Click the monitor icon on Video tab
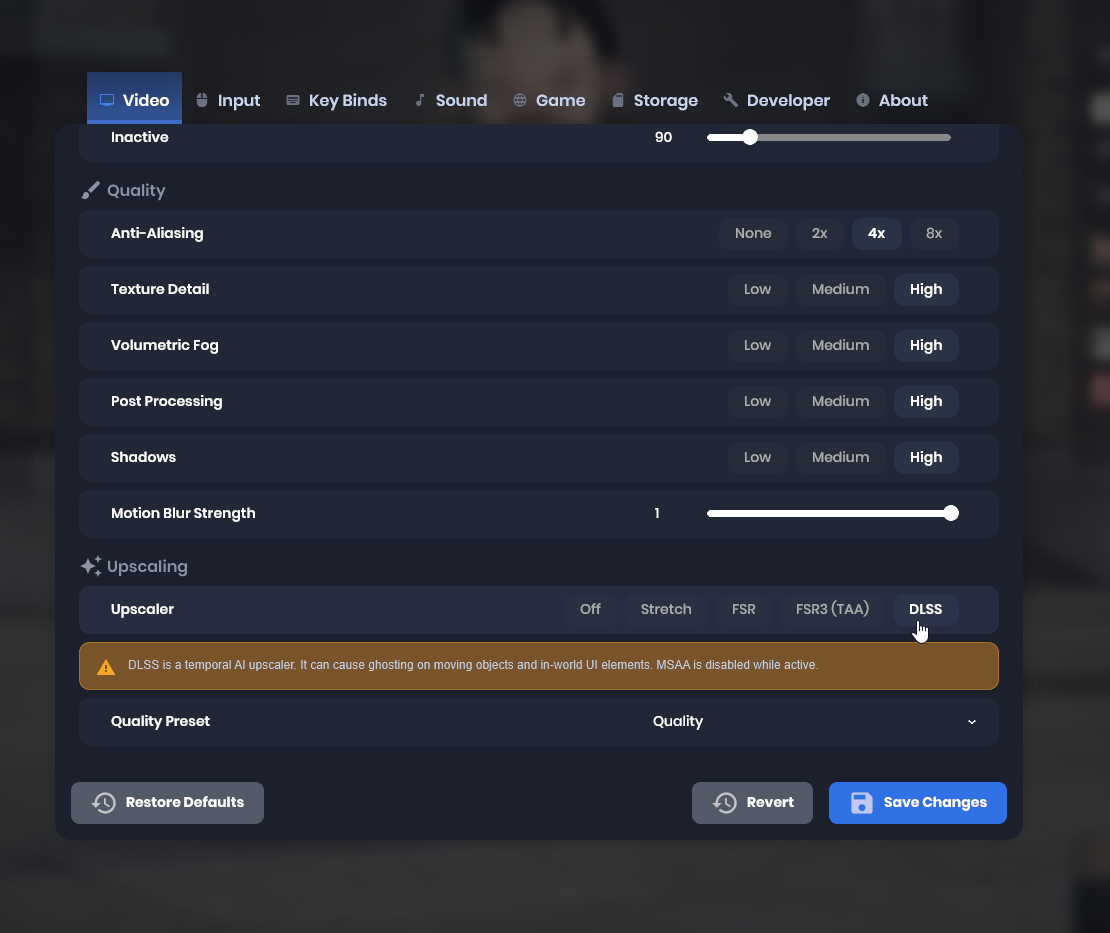 [107, 100]
